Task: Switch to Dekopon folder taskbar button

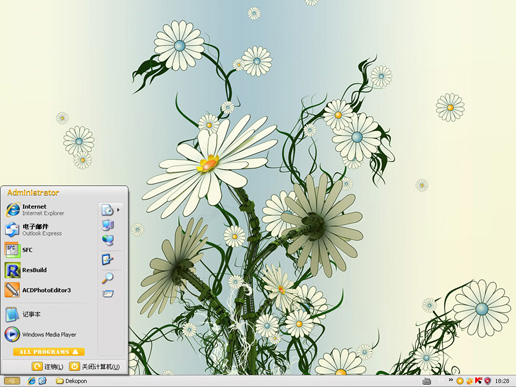Action: tap(72, 381)
